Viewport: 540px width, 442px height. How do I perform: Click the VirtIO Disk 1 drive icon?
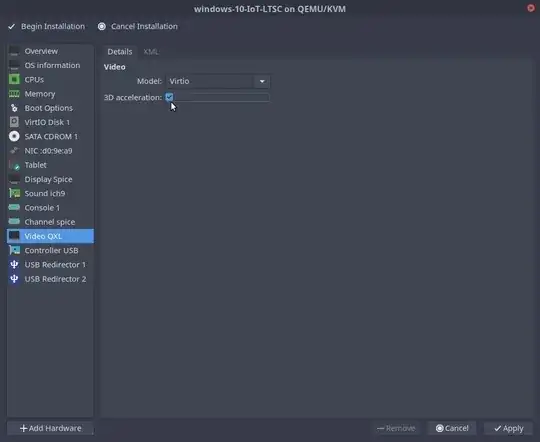click(x=14, y=122)
